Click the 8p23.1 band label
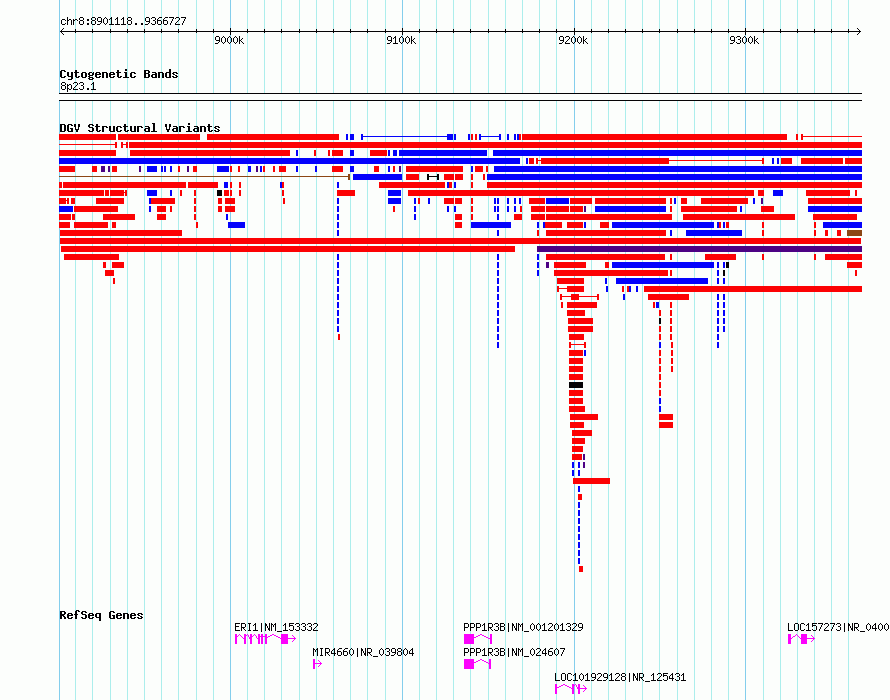890x700 pixels. point(78,86)
